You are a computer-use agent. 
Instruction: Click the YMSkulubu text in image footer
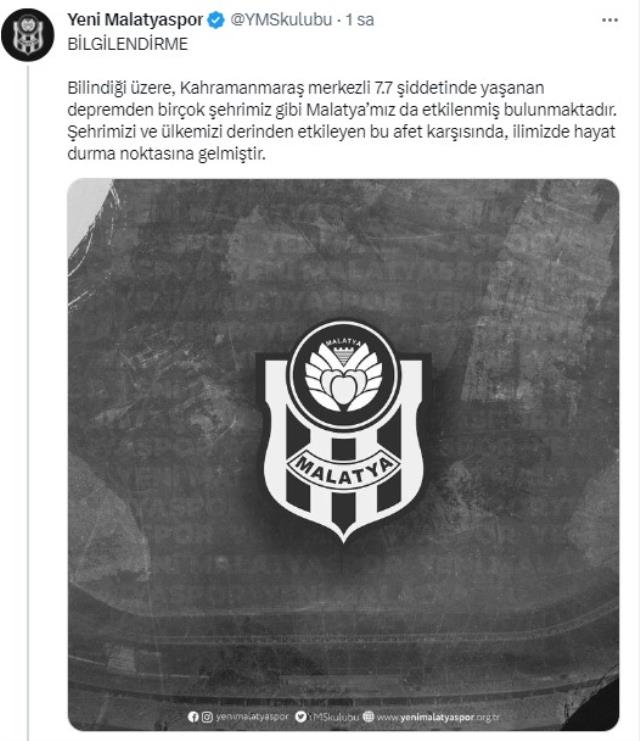pyautogui.click(x=333, y=717)
